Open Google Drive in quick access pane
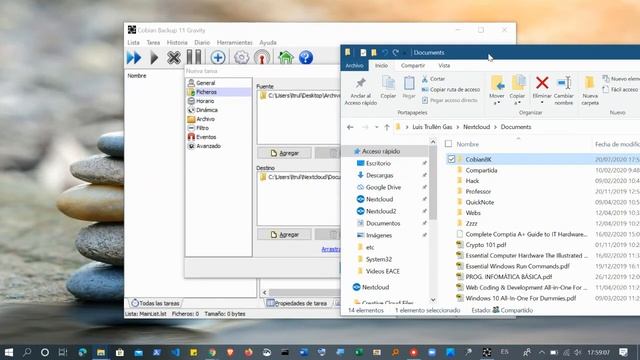The image size is (640, 360). (383, 187)
